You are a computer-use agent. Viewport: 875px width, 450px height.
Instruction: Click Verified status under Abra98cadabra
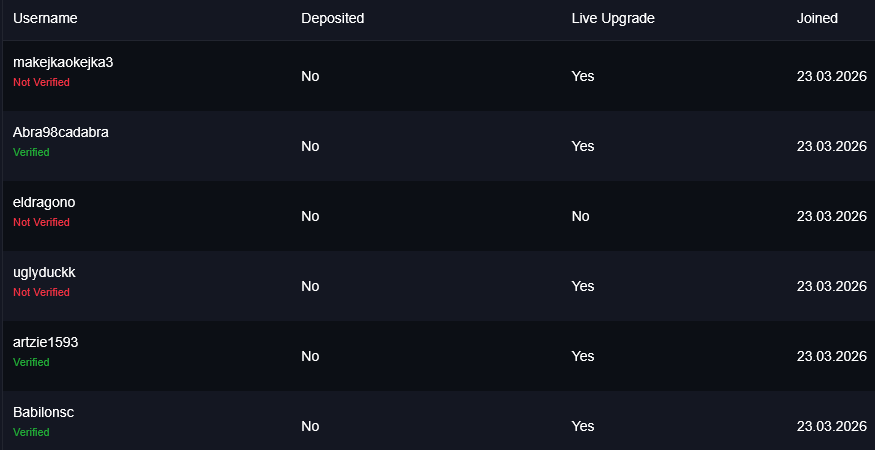click(31, 152)
